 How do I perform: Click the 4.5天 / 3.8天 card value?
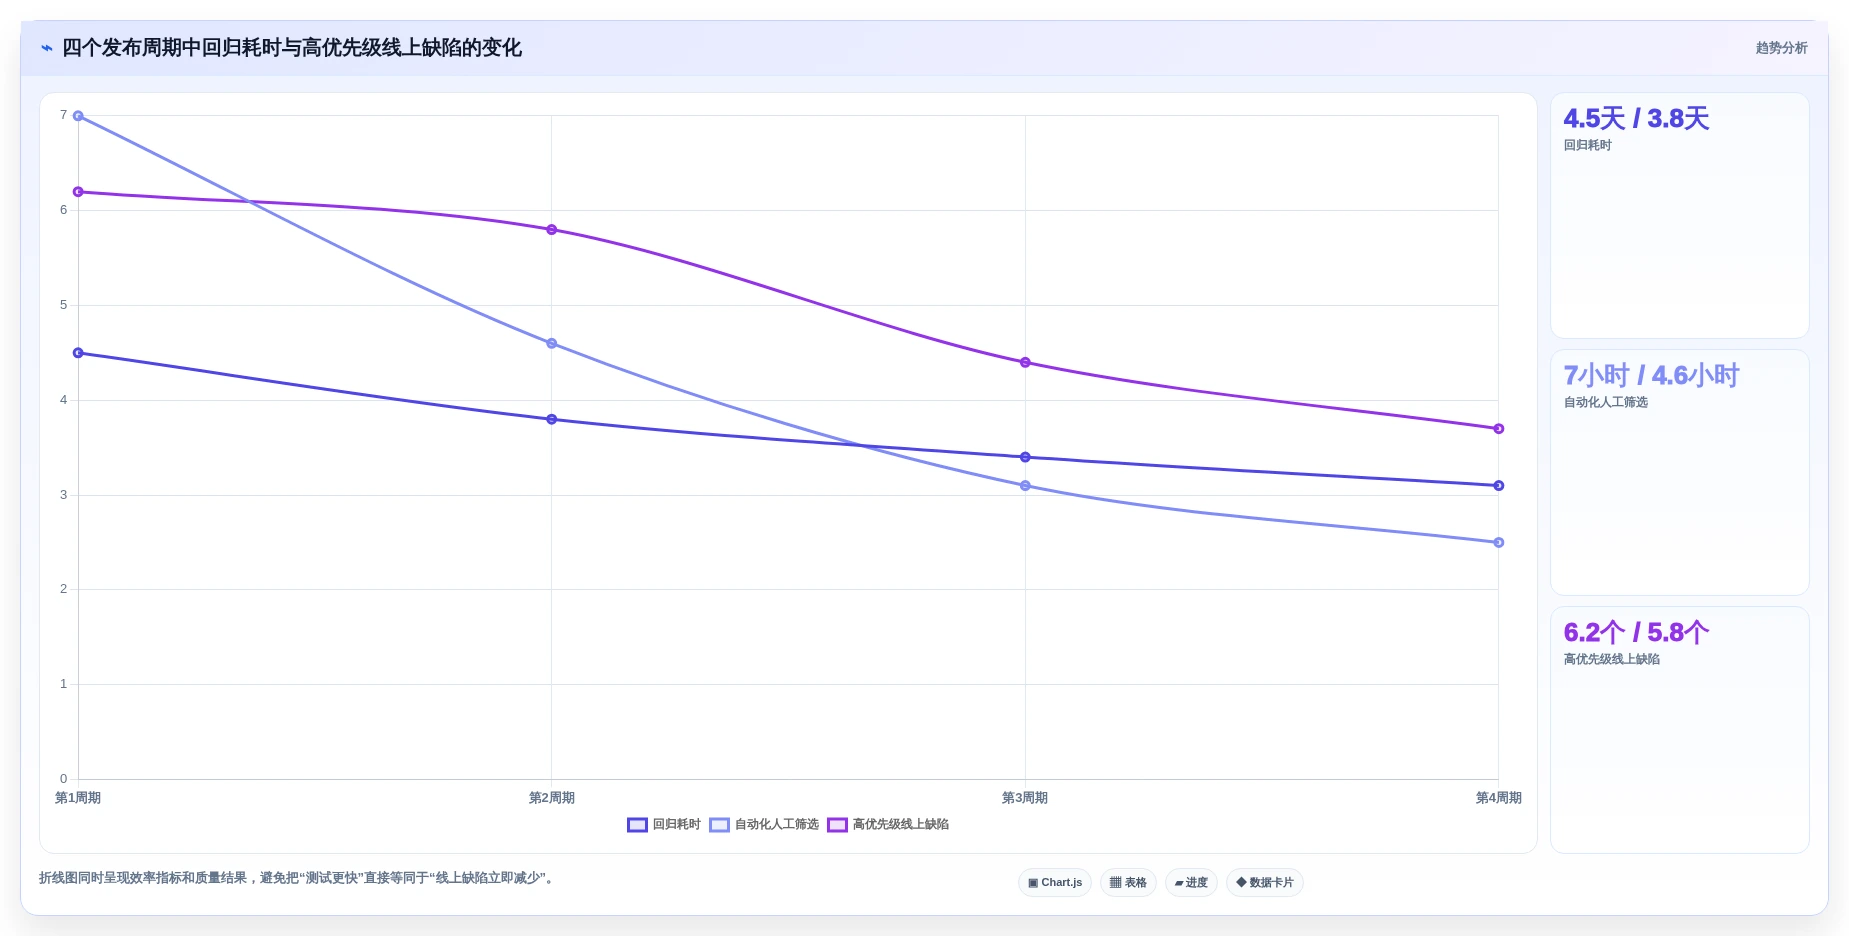point(1636,119)
